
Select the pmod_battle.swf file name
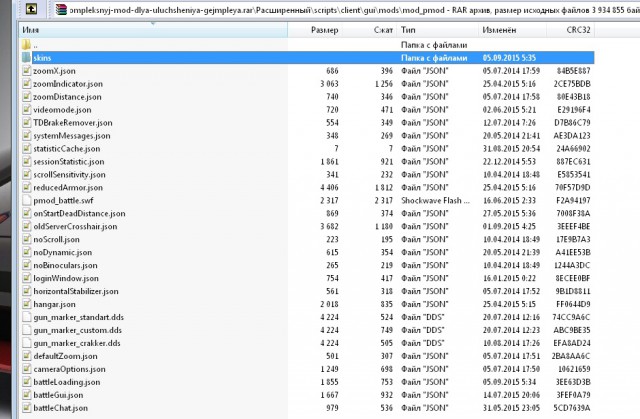pyautogui.click(x=63, y=201)
